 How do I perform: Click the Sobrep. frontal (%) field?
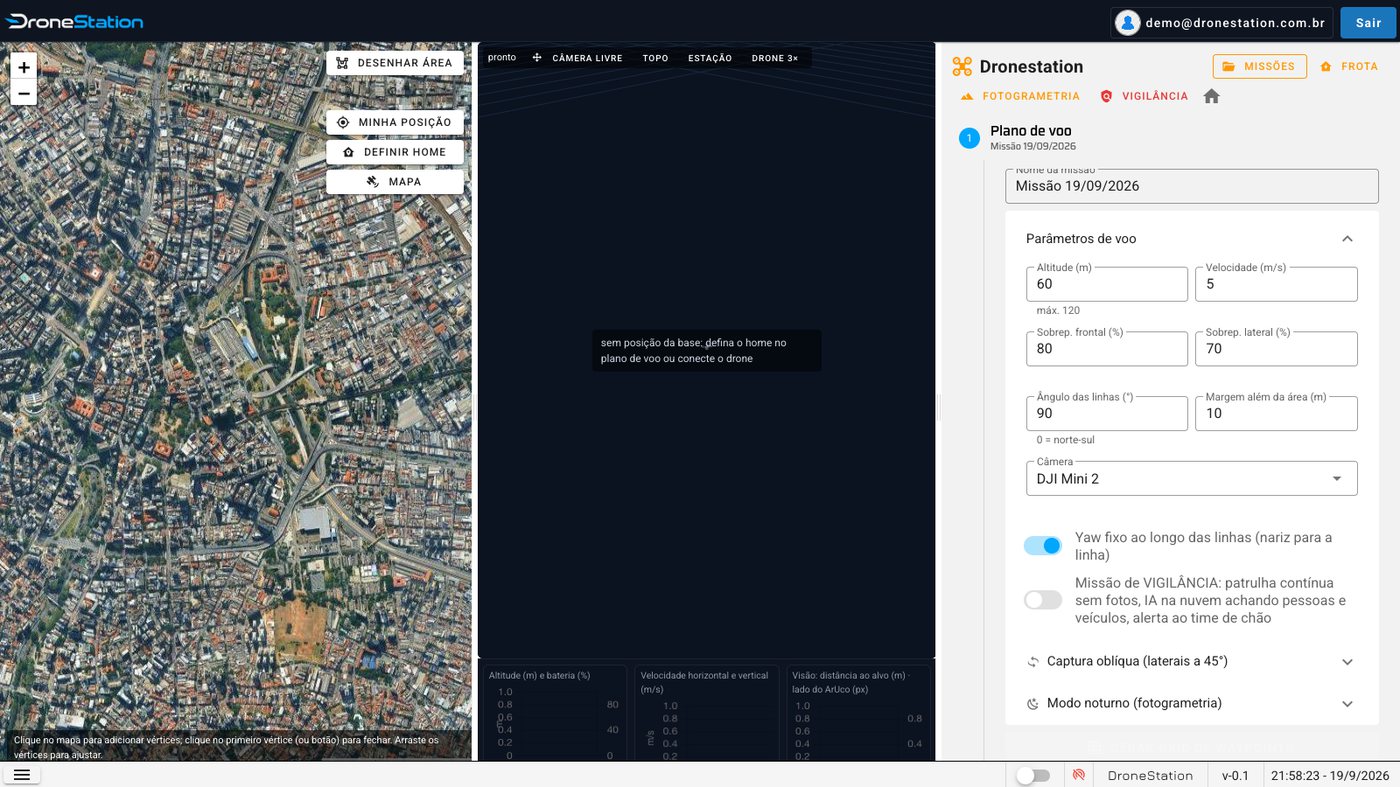(x=1107, y=349)
